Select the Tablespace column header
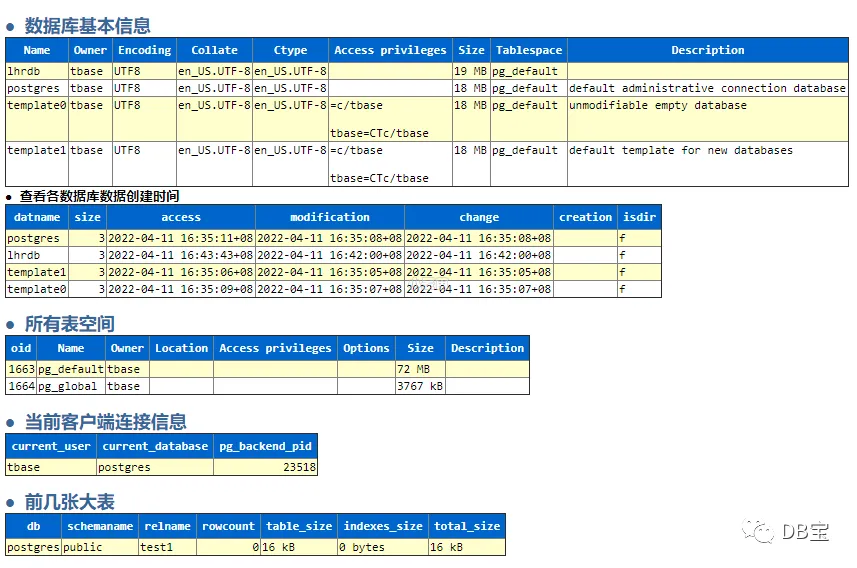This screenshot has width=857, height=568. 529,50
